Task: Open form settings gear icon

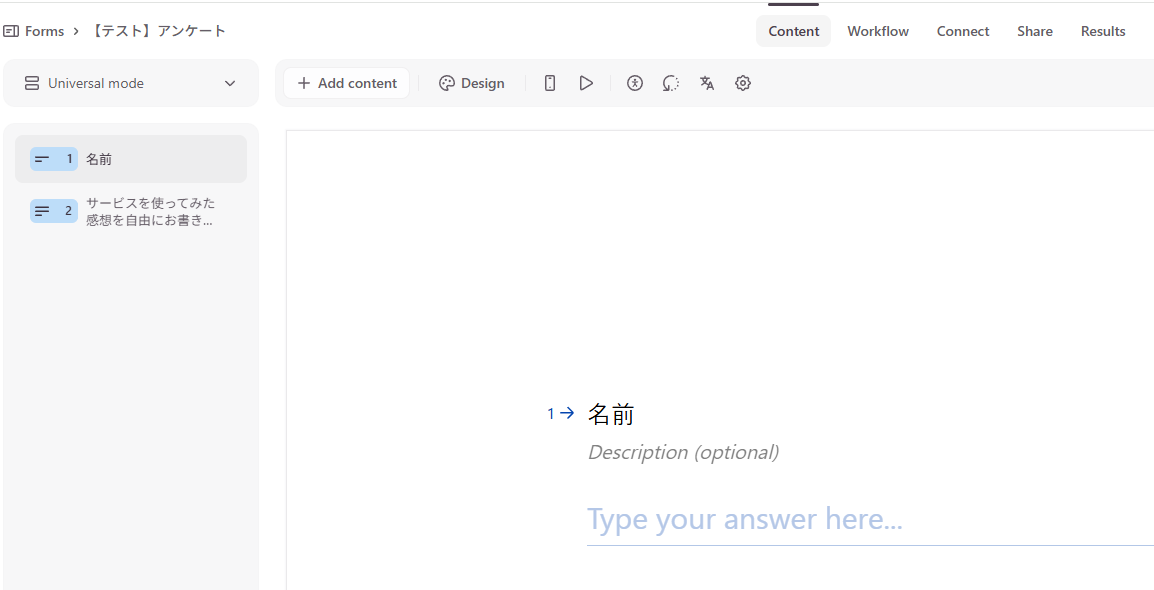Action: click(743, 83)
